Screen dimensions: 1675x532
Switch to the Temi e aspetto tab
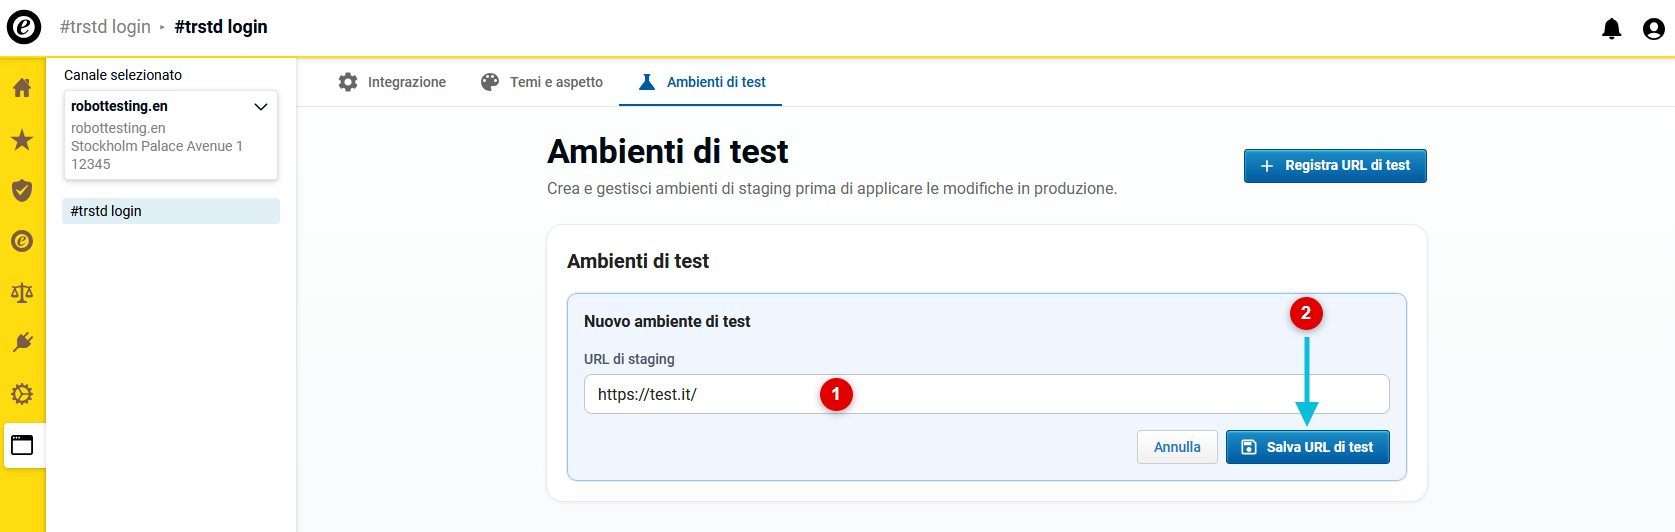click(x=541, y=82)
